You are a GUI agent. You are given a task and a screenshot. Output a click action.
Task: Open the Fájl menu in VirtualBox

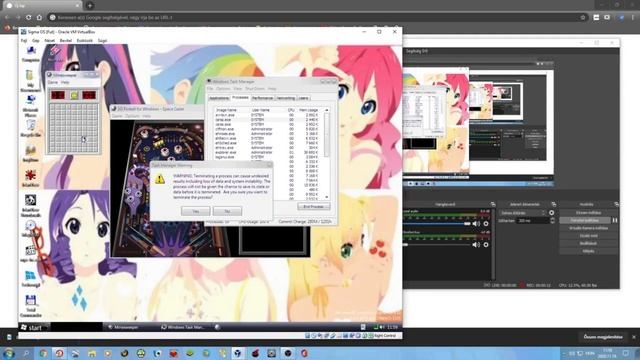point(24,41)
